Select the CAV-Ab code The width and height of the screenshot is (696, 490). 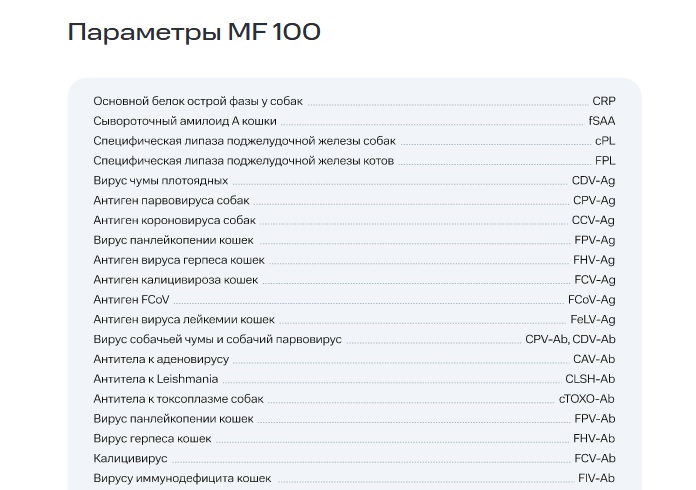click(x=594, y=359)
